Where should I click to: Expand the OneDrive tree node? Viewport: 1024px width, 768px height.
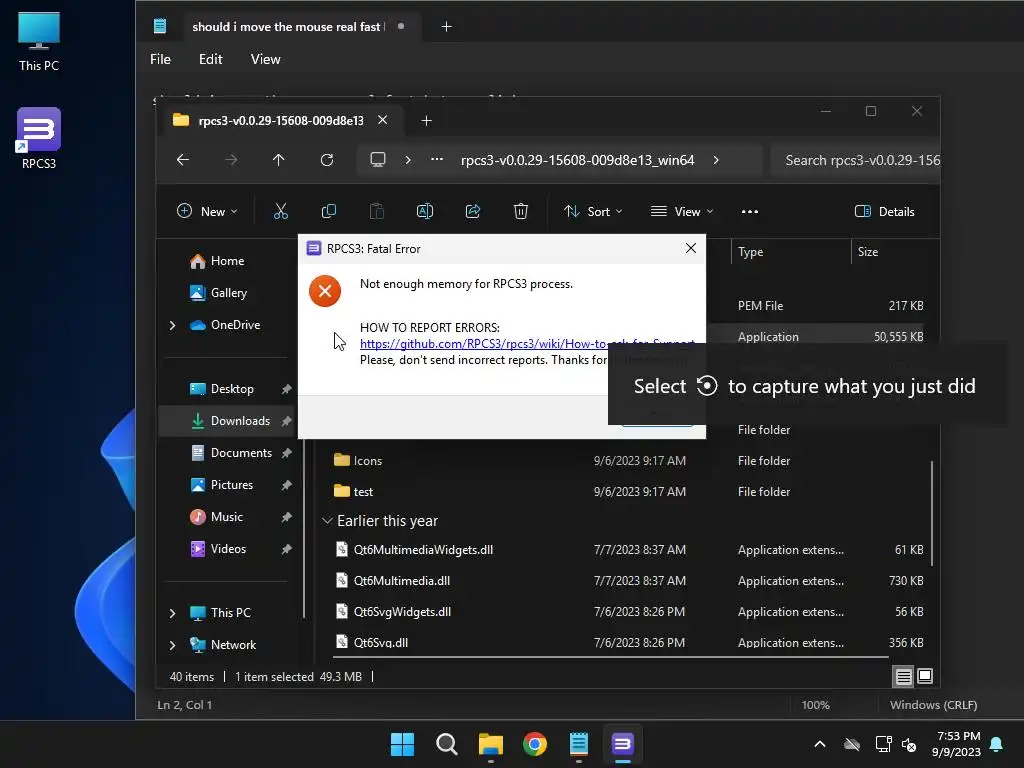click(172, 325)
